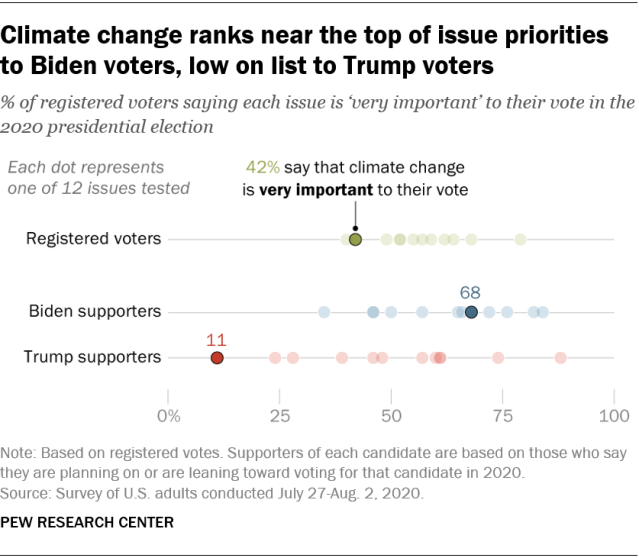Click the "Trump supporters" row label
Viewport: 639px width, 558px height.
(x=94, y=356)
